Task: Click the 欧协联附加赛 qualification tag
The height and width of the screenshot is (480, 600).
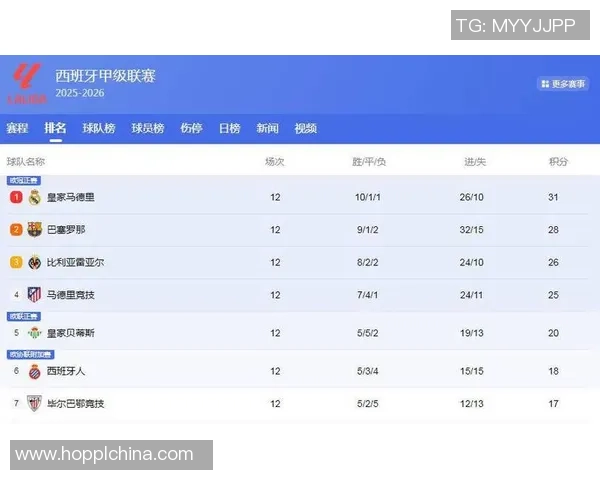Action: click(x=31, y=354)
